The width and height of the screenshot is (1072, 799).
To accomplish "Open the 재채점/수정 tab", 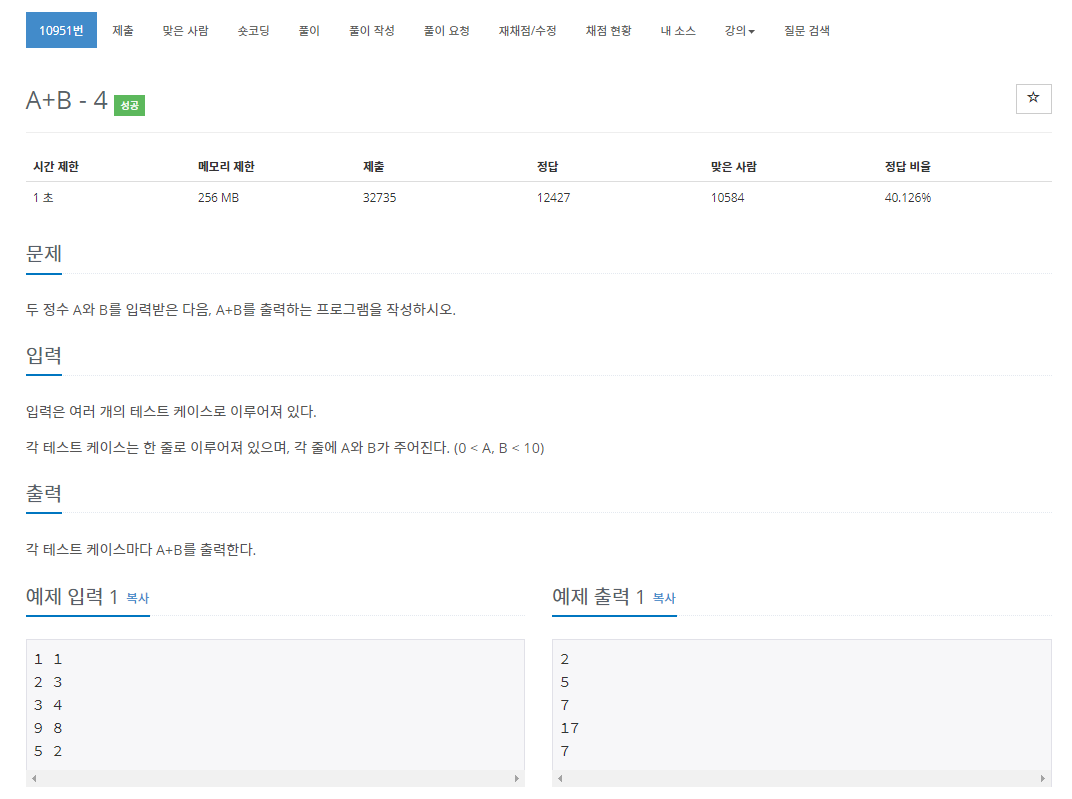I will point(527,30).
